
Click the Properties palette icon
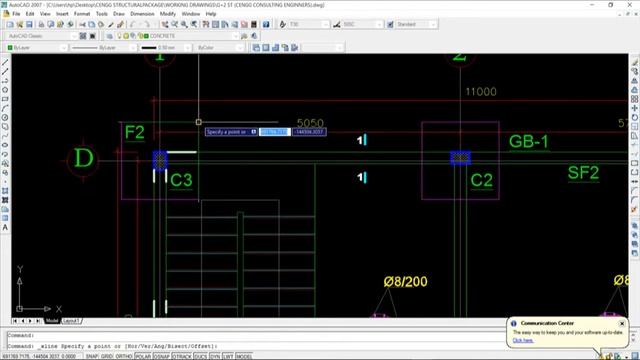[x=206, y=24]
